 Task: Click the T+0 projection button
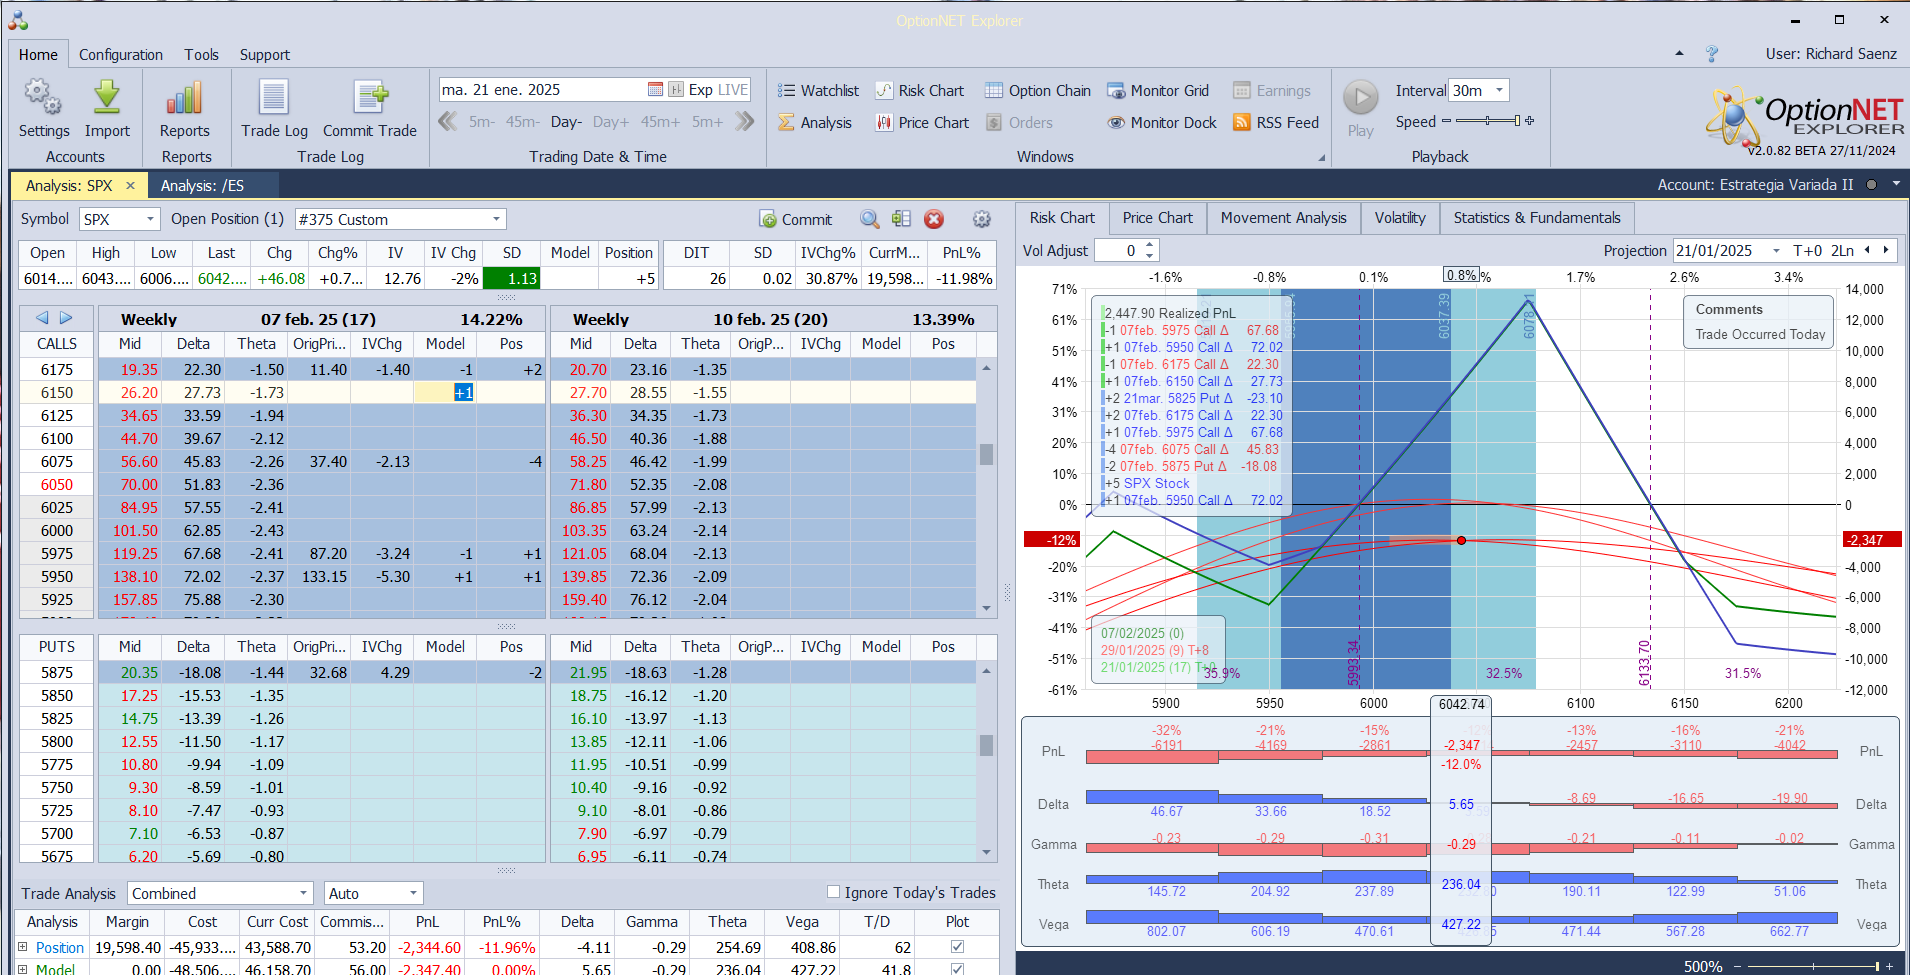(x=1808, y=251)
